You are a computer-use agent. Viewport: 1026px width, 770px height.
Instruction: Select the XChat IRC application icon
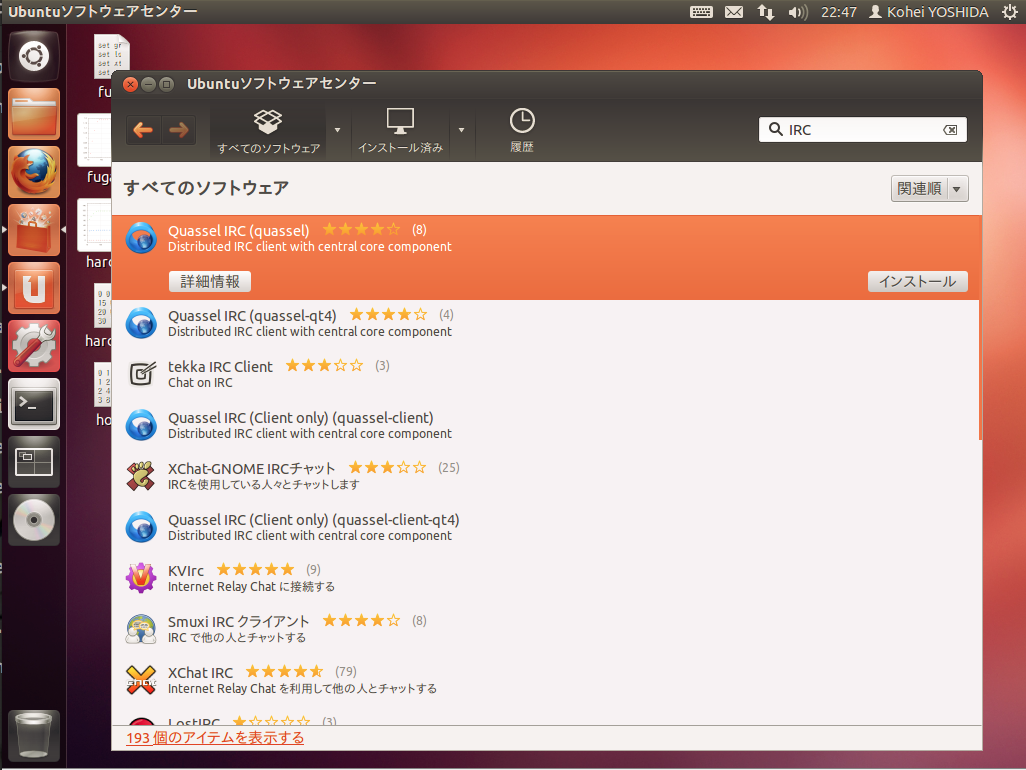tap(141, 680)
